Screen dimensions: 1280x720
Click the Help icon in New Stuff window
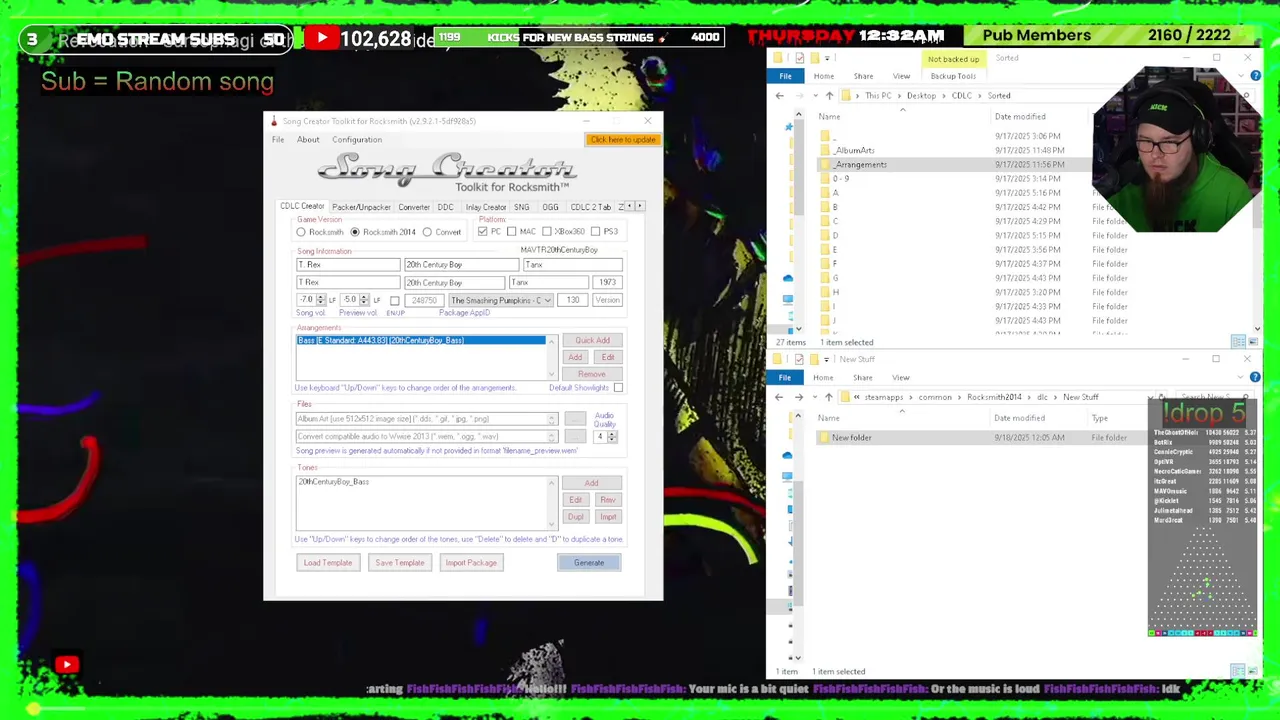coord(1255,377)
